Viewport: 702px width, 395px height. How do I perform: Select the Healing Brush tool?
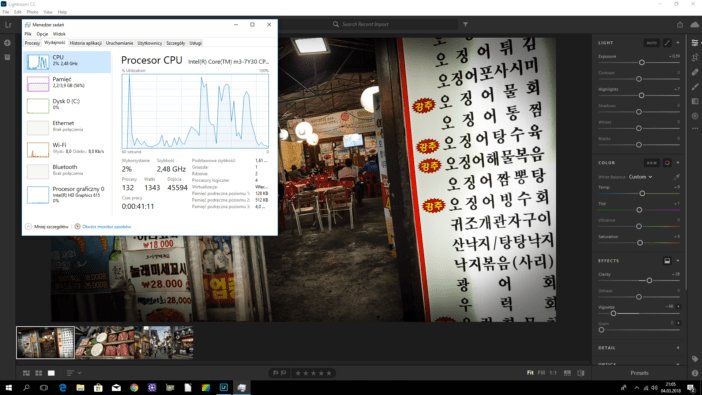(x=695, y=72)
